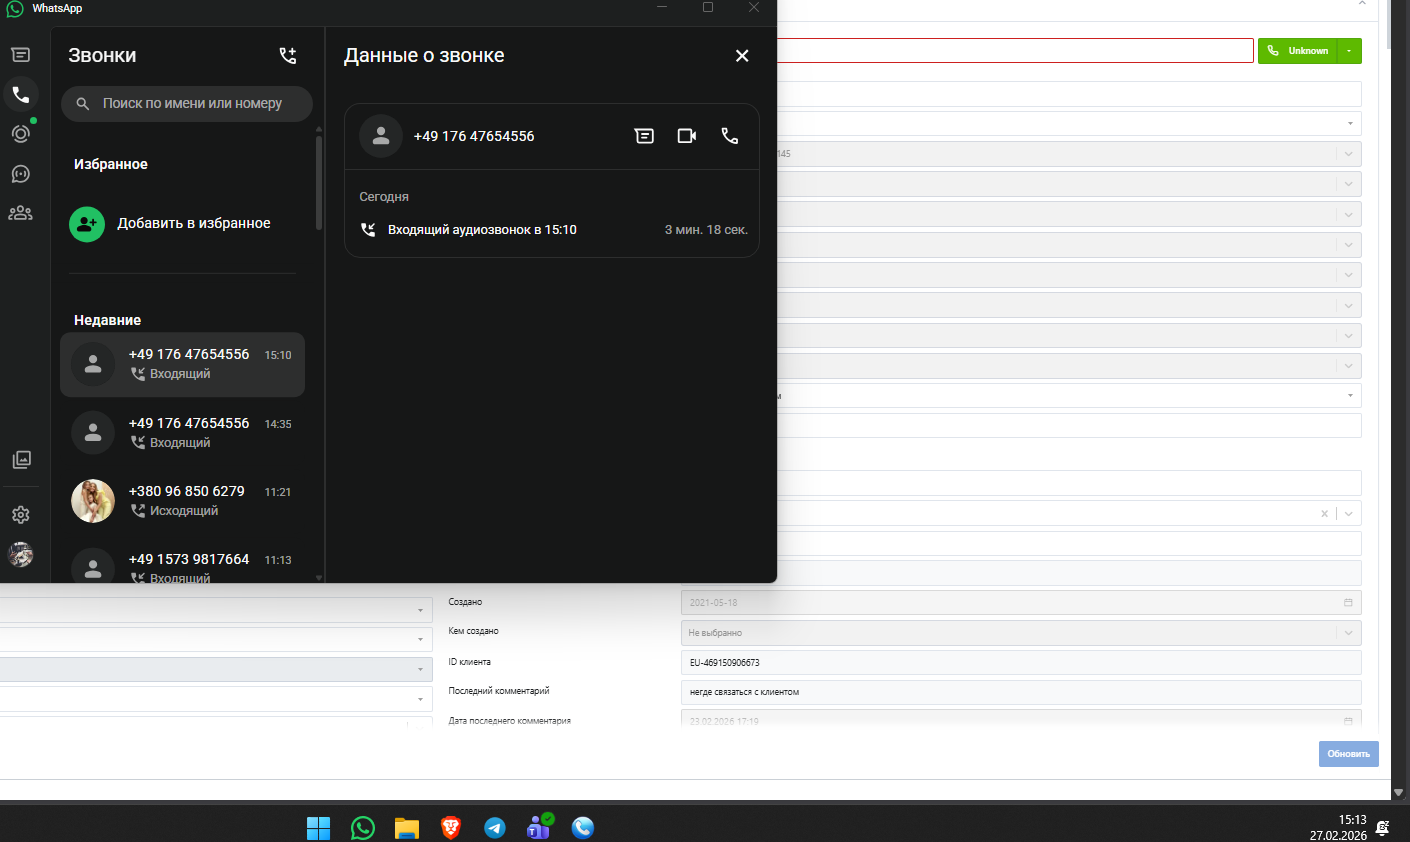Select the Calls icon in WhatsApp sidebar

click(20, 95)
